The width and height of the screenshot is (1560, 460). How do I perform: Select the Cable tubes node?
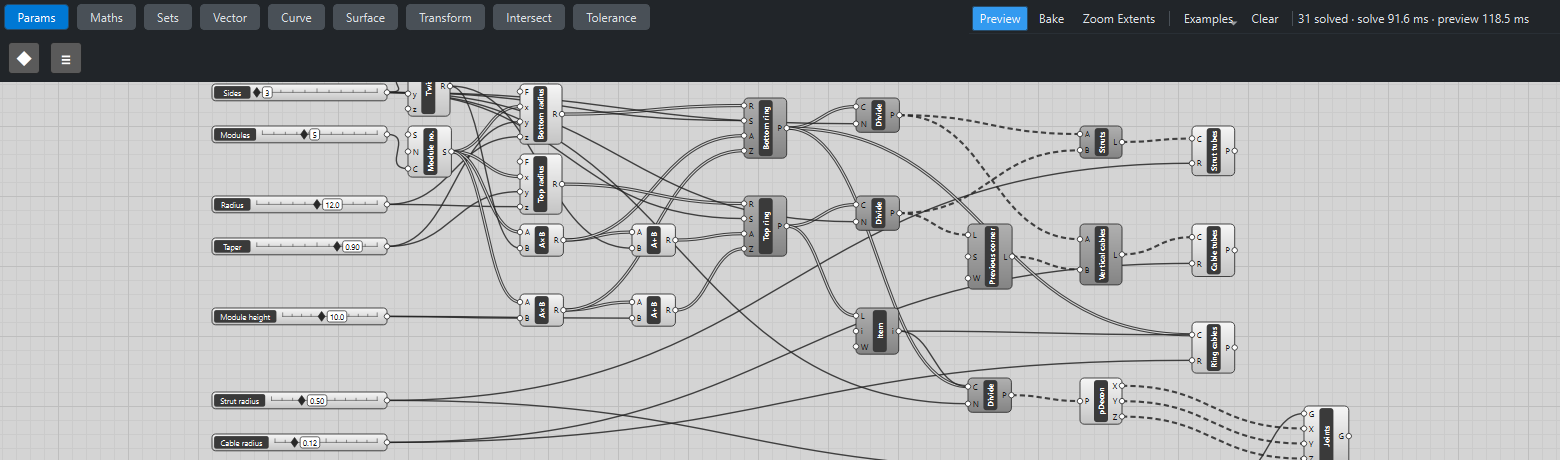tap(1213, 248)
